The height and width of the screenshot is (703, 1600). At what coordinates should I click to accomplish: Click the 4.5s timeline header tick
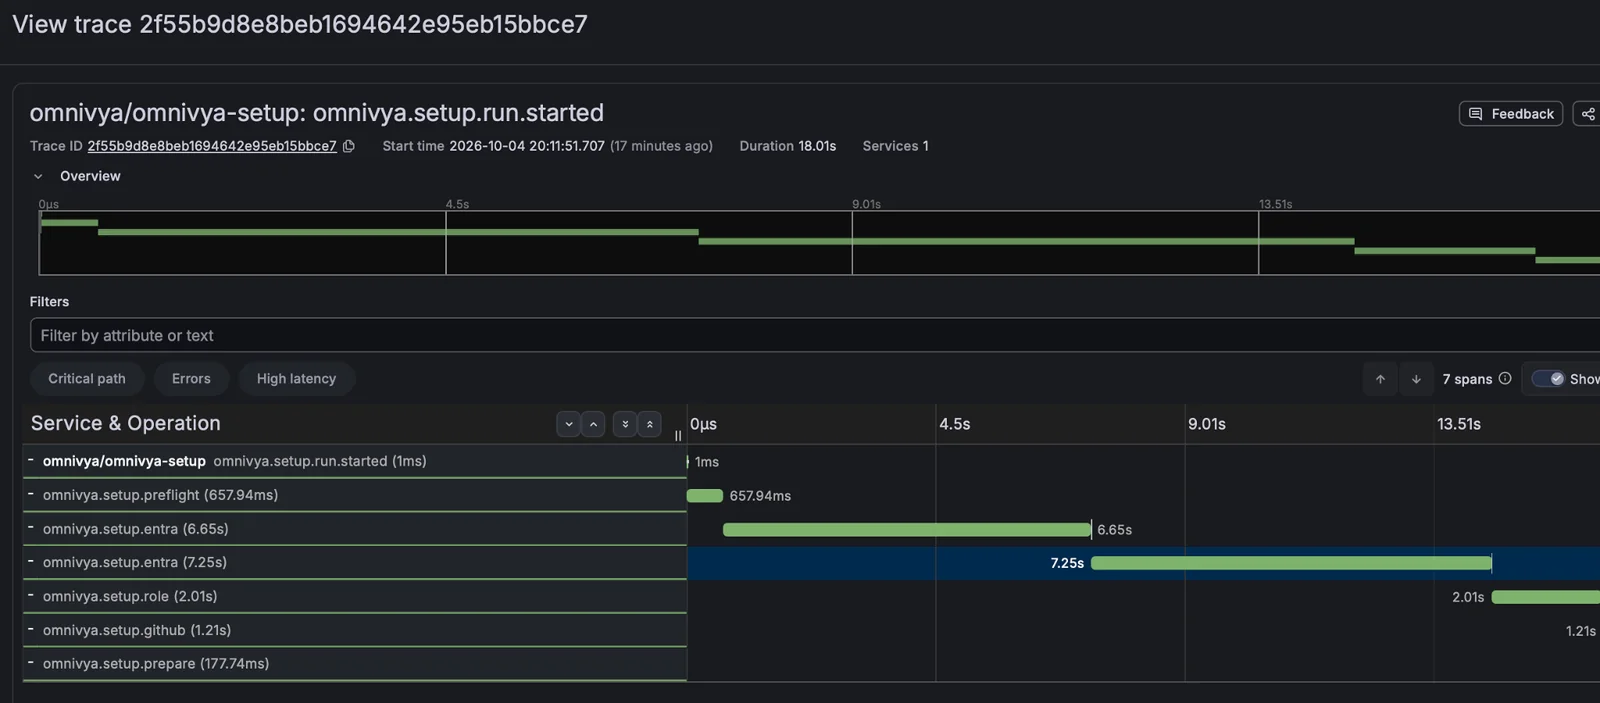pos(955,424)
